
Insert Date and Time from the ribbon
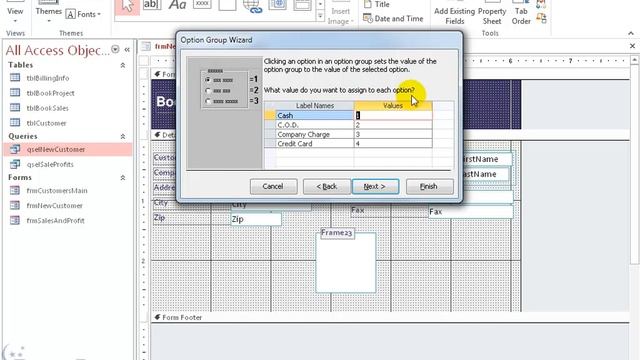pos(393,19)
